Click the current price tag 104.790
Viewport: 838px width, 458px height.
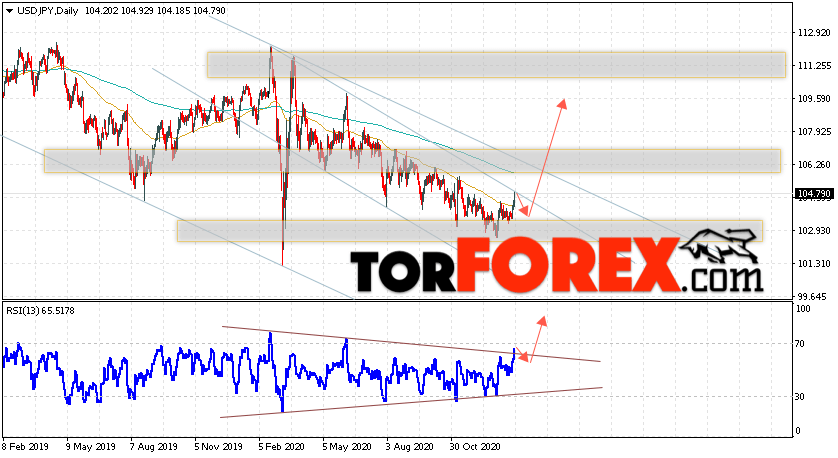(x=813, y=193)
